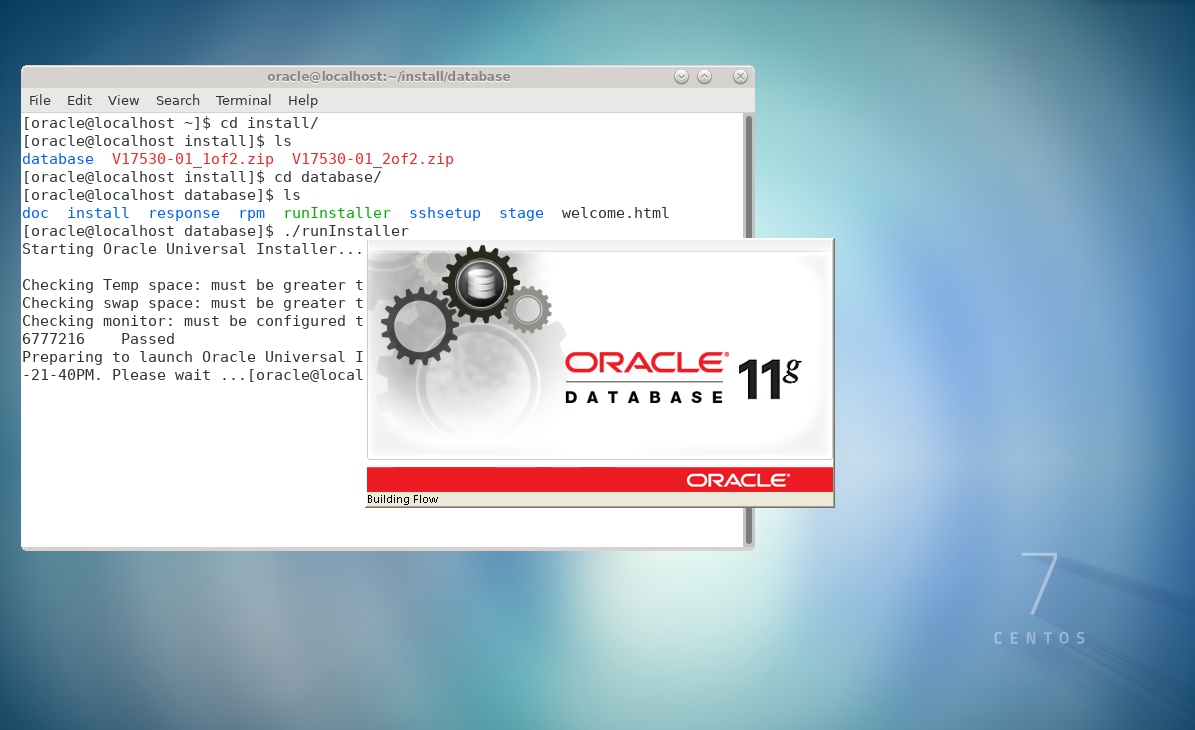Click the 'Building Flow' status text
This screenshot has width=1195, height=730.
click(402, 500)
